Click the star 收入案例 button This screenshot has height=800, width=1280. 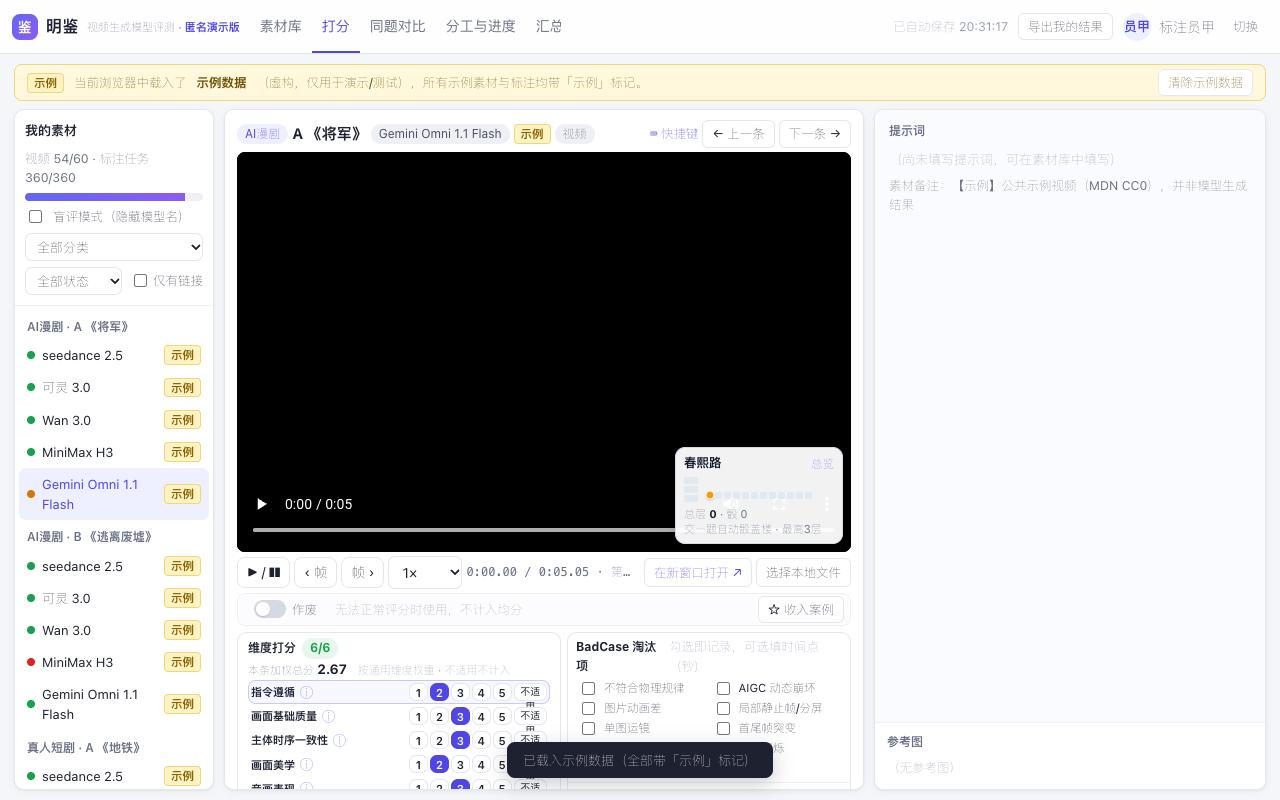click(x=801, y=609)
